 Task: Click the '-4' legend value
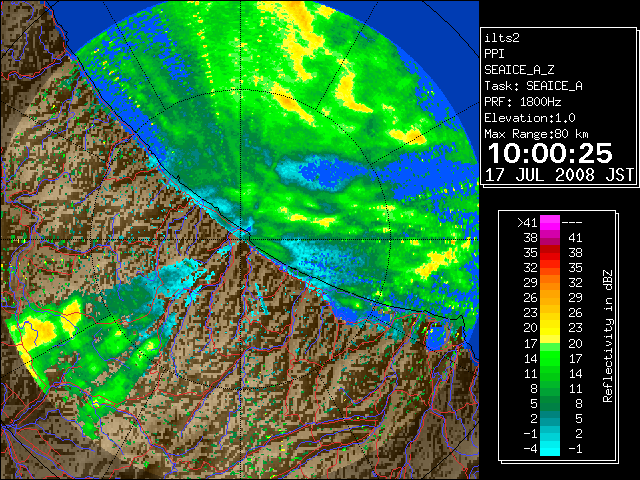pyautogui.click(x=530, y=448)
